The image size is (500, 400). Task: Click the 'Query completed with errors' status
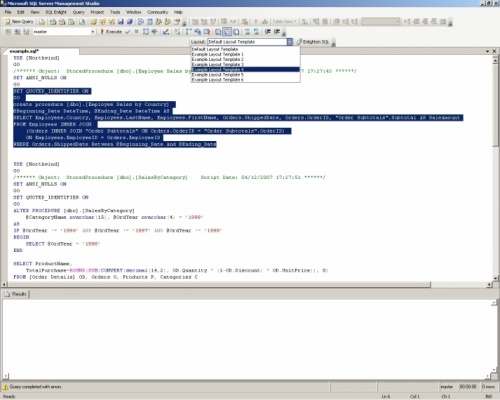[x=35, y=387]
